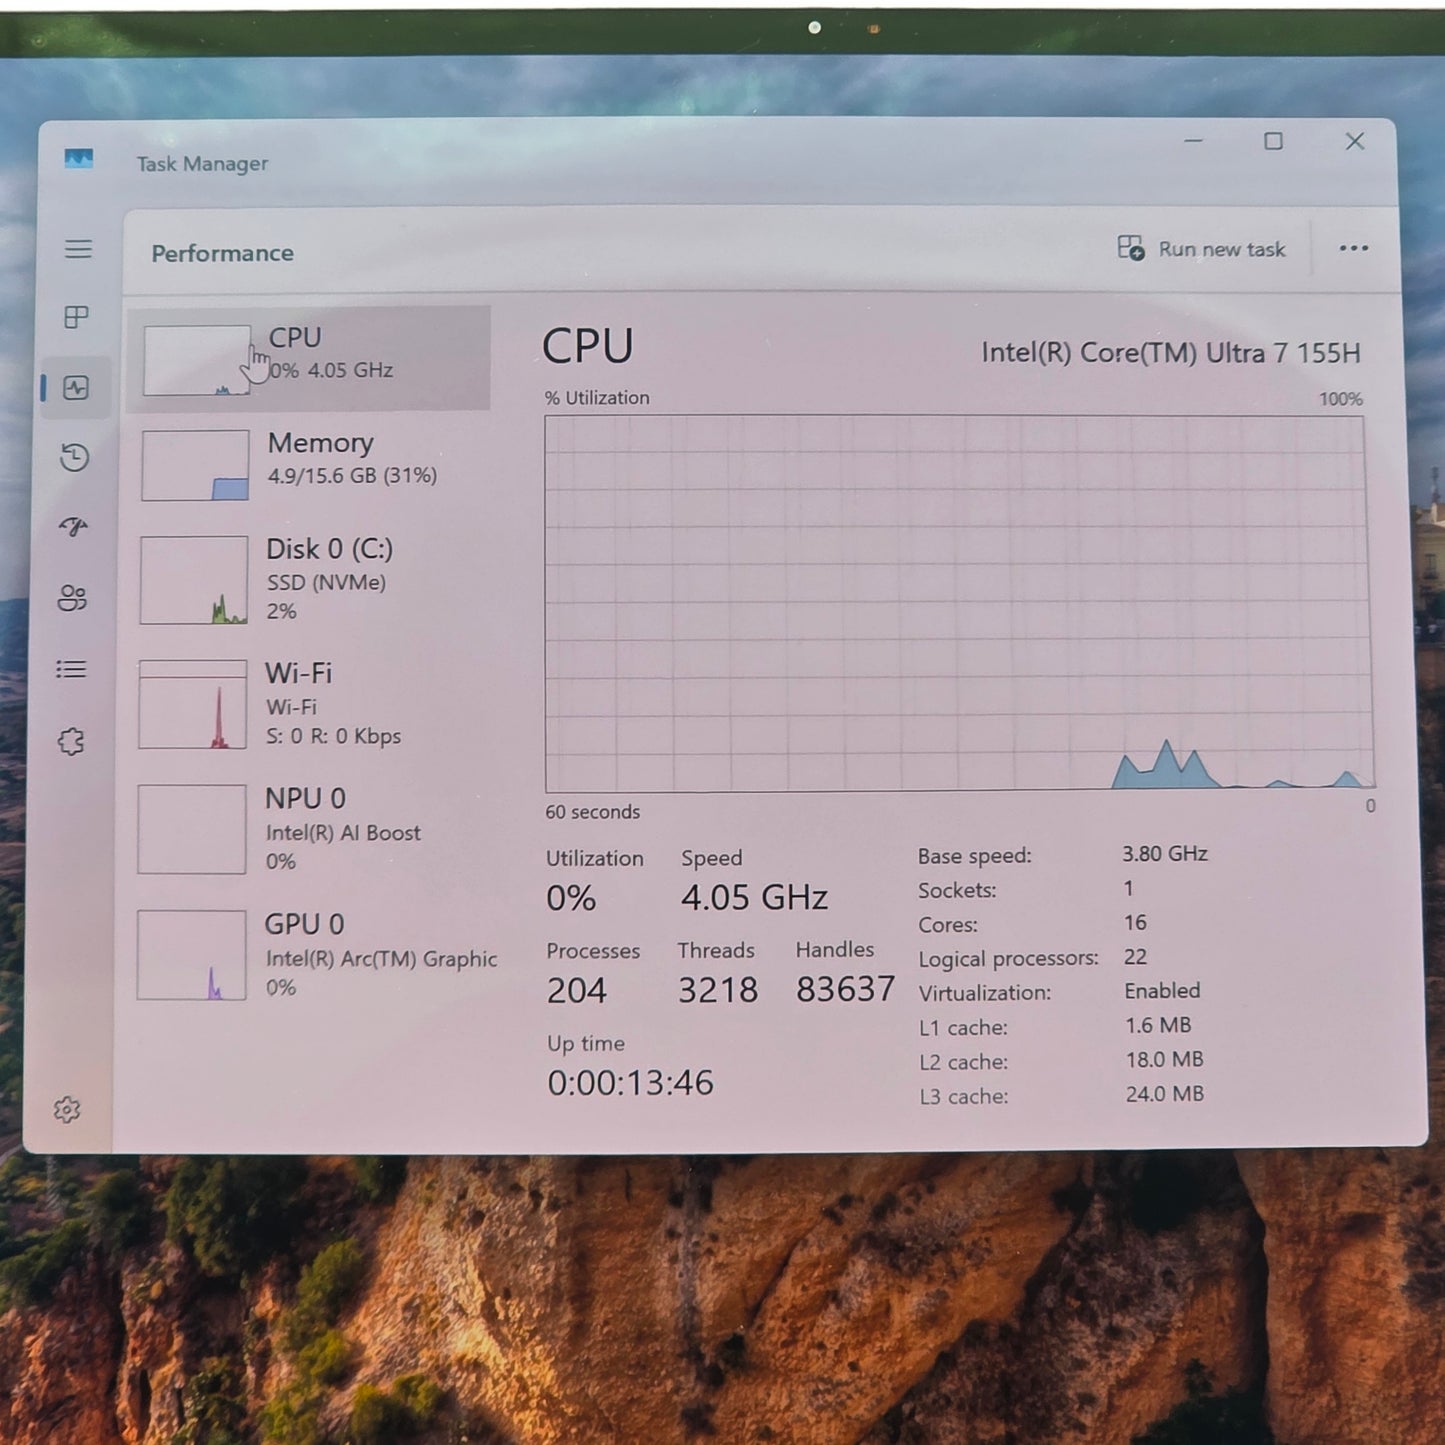The image size is (1445, 1445).
Task: Open NPU 0 Intel AI Boost stats
Action: tap(310, 829)
